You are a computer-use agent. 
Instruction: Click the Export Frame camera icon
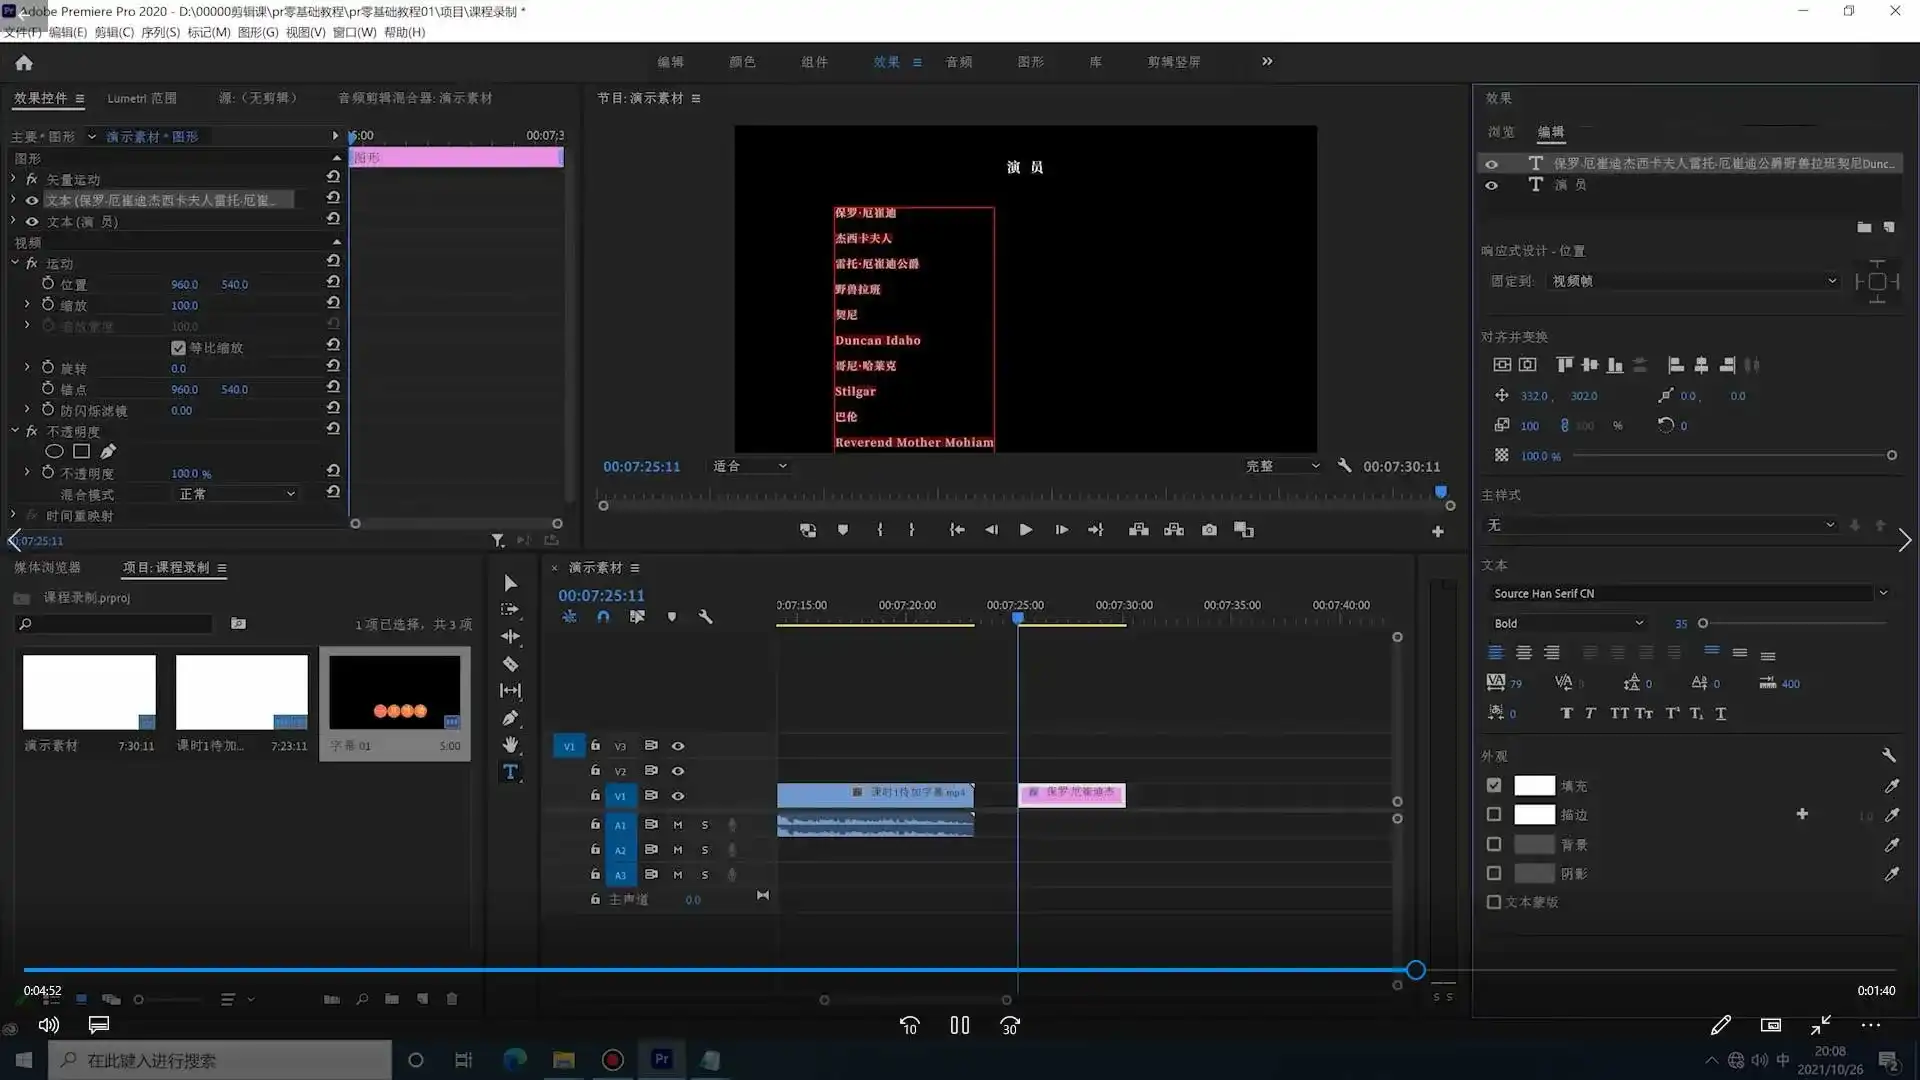(x=1209, y=530)
